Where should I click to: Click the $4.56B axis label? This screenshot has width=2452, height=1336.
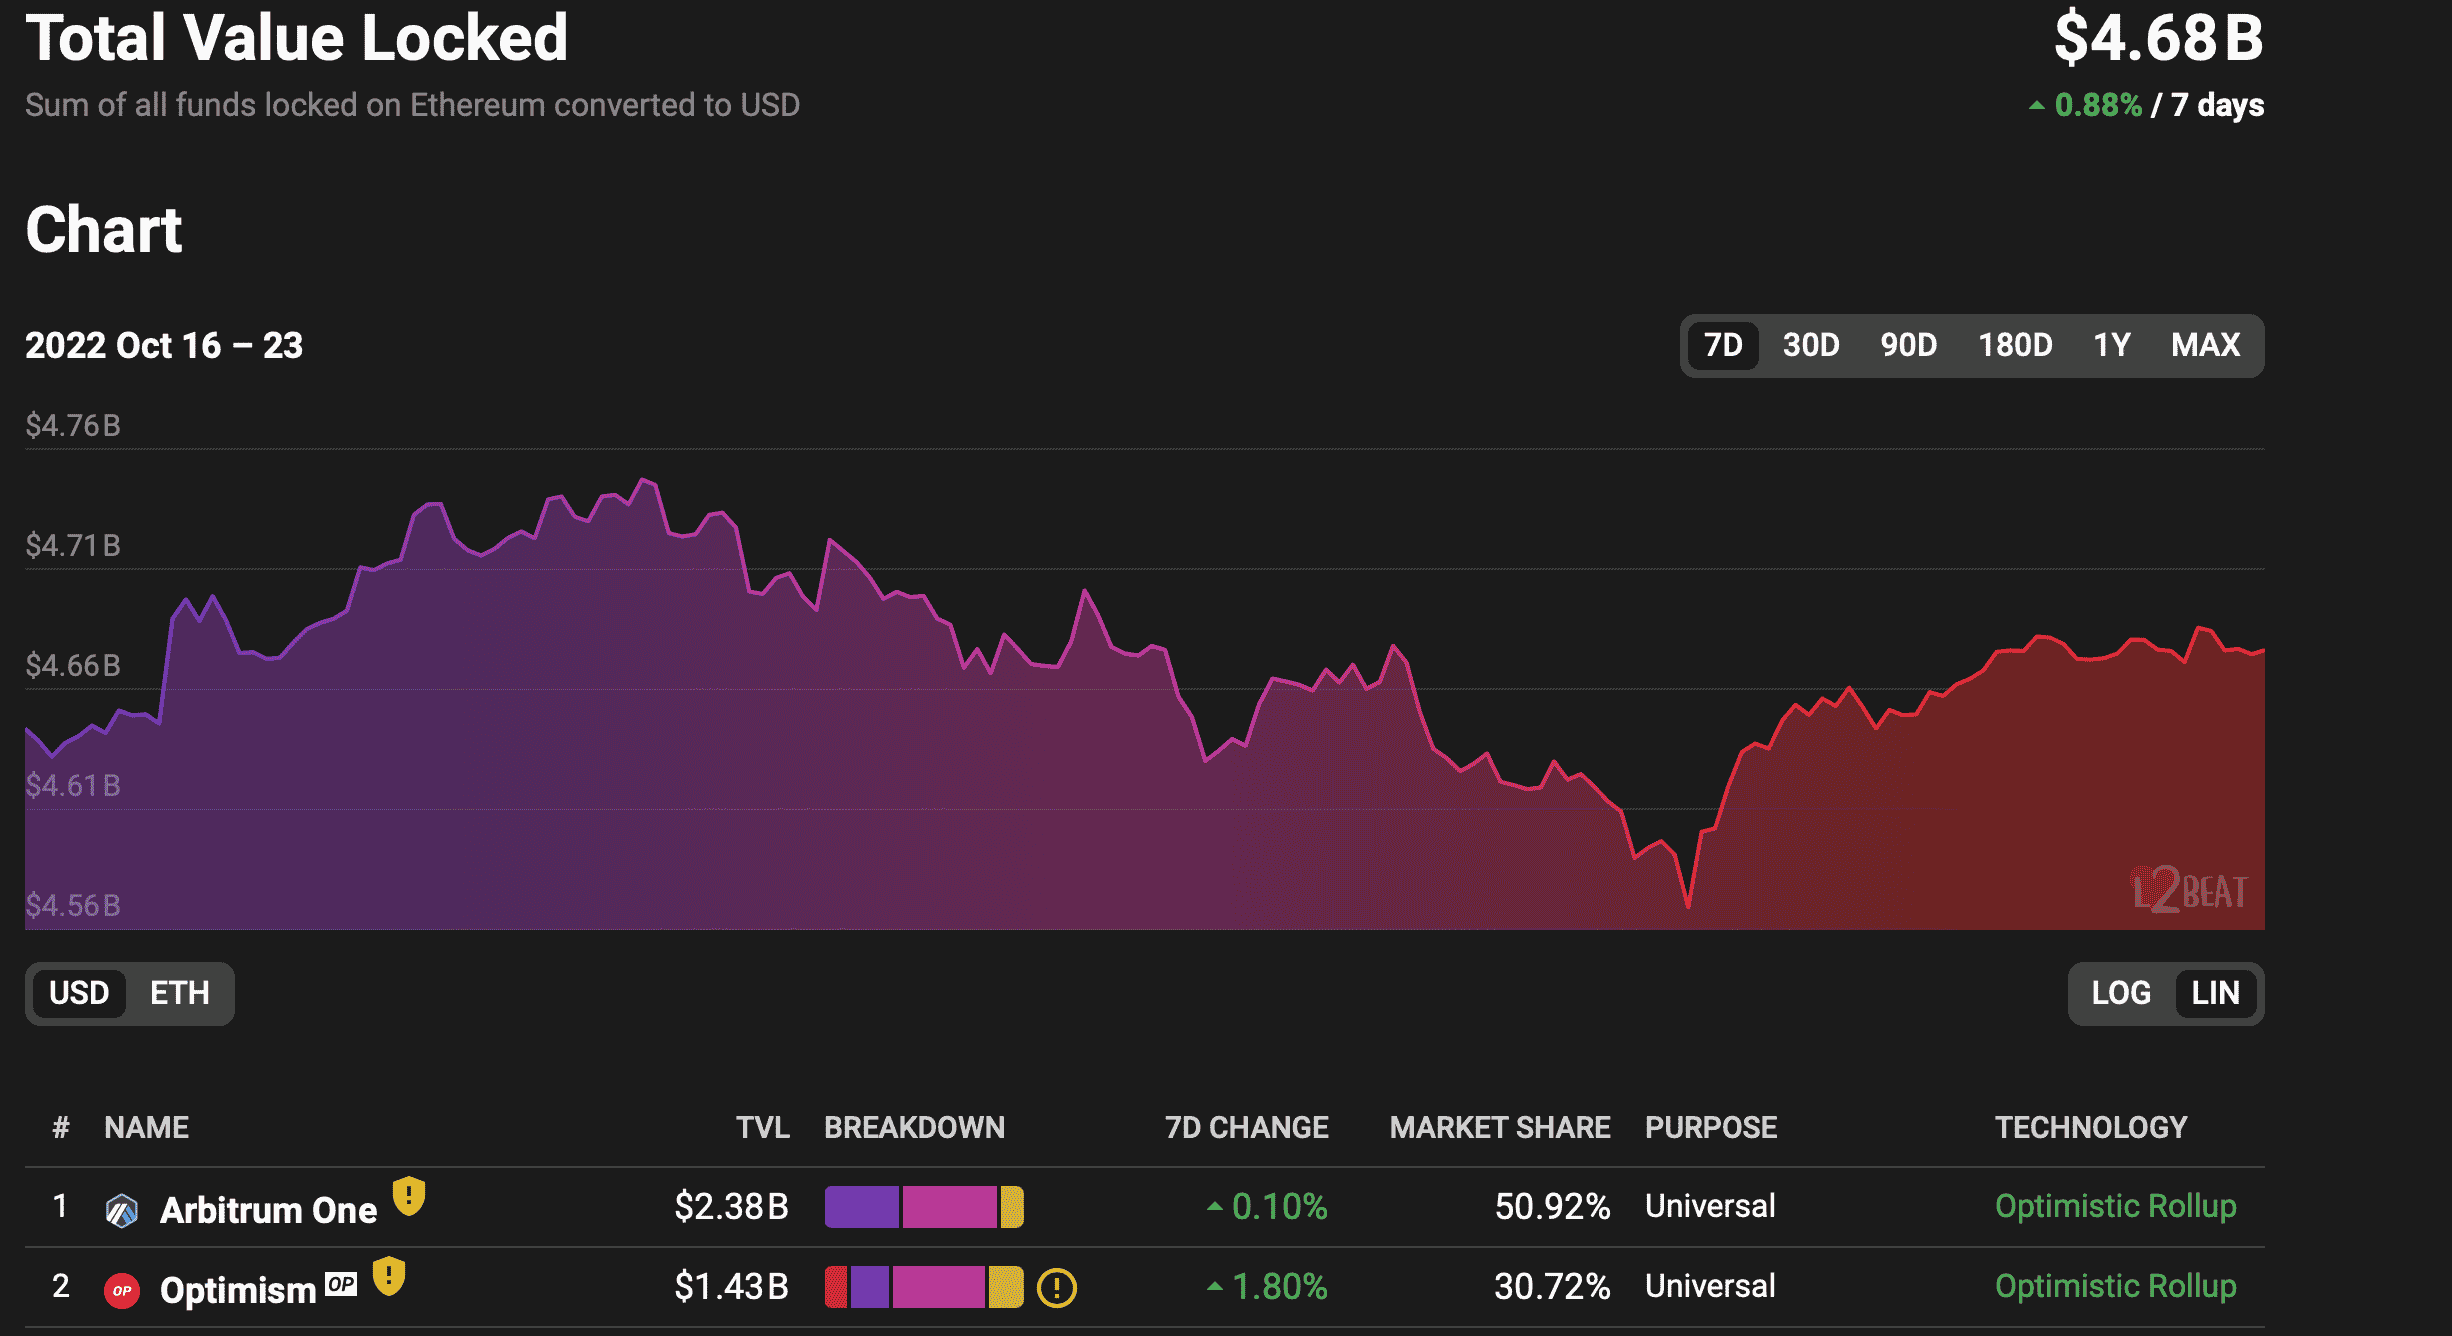[x=73, y=906]
